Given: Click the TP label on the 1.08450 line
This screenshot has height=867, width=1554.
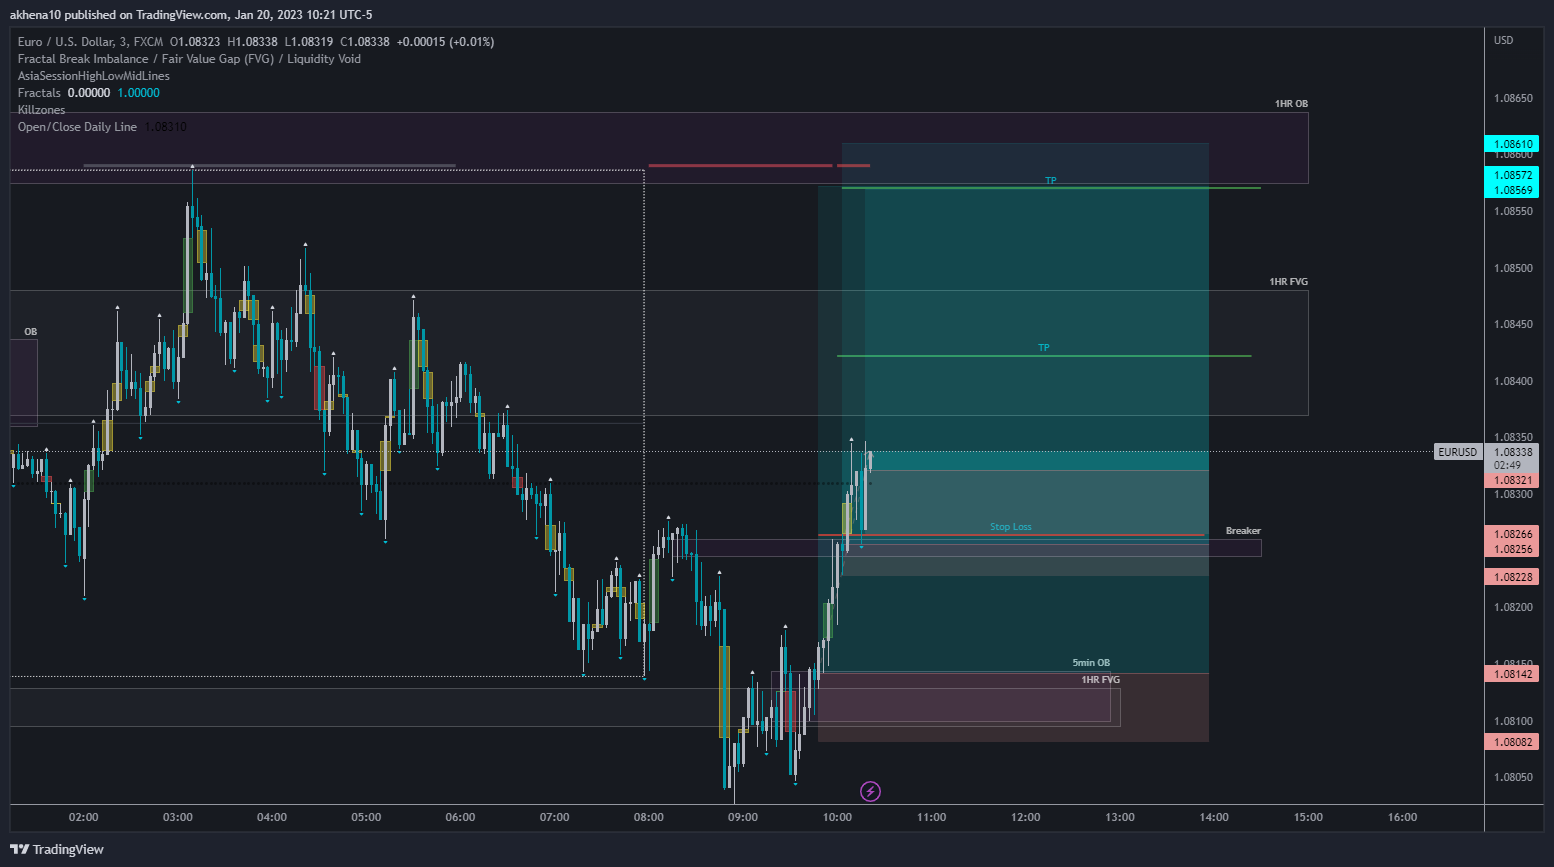Looking at the screenshot, I should click(x=1044, y=348).
